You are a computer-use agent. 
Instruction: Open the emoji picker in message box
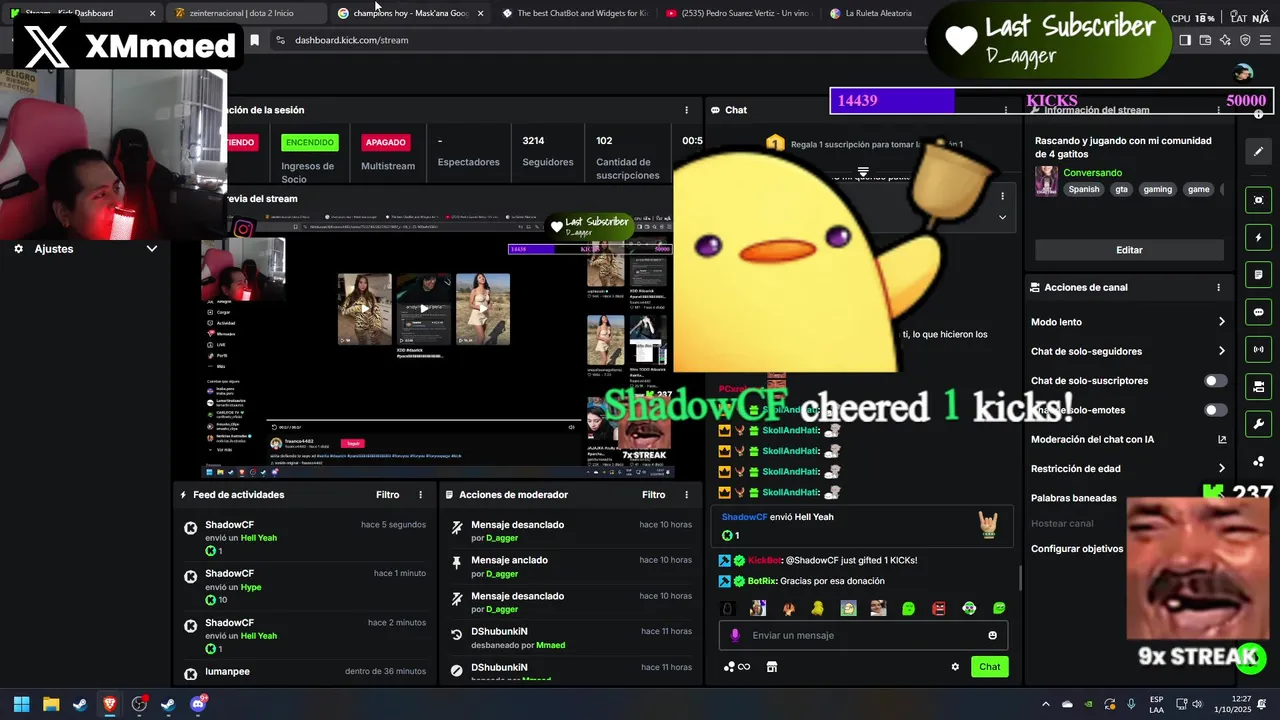(992, 635)
